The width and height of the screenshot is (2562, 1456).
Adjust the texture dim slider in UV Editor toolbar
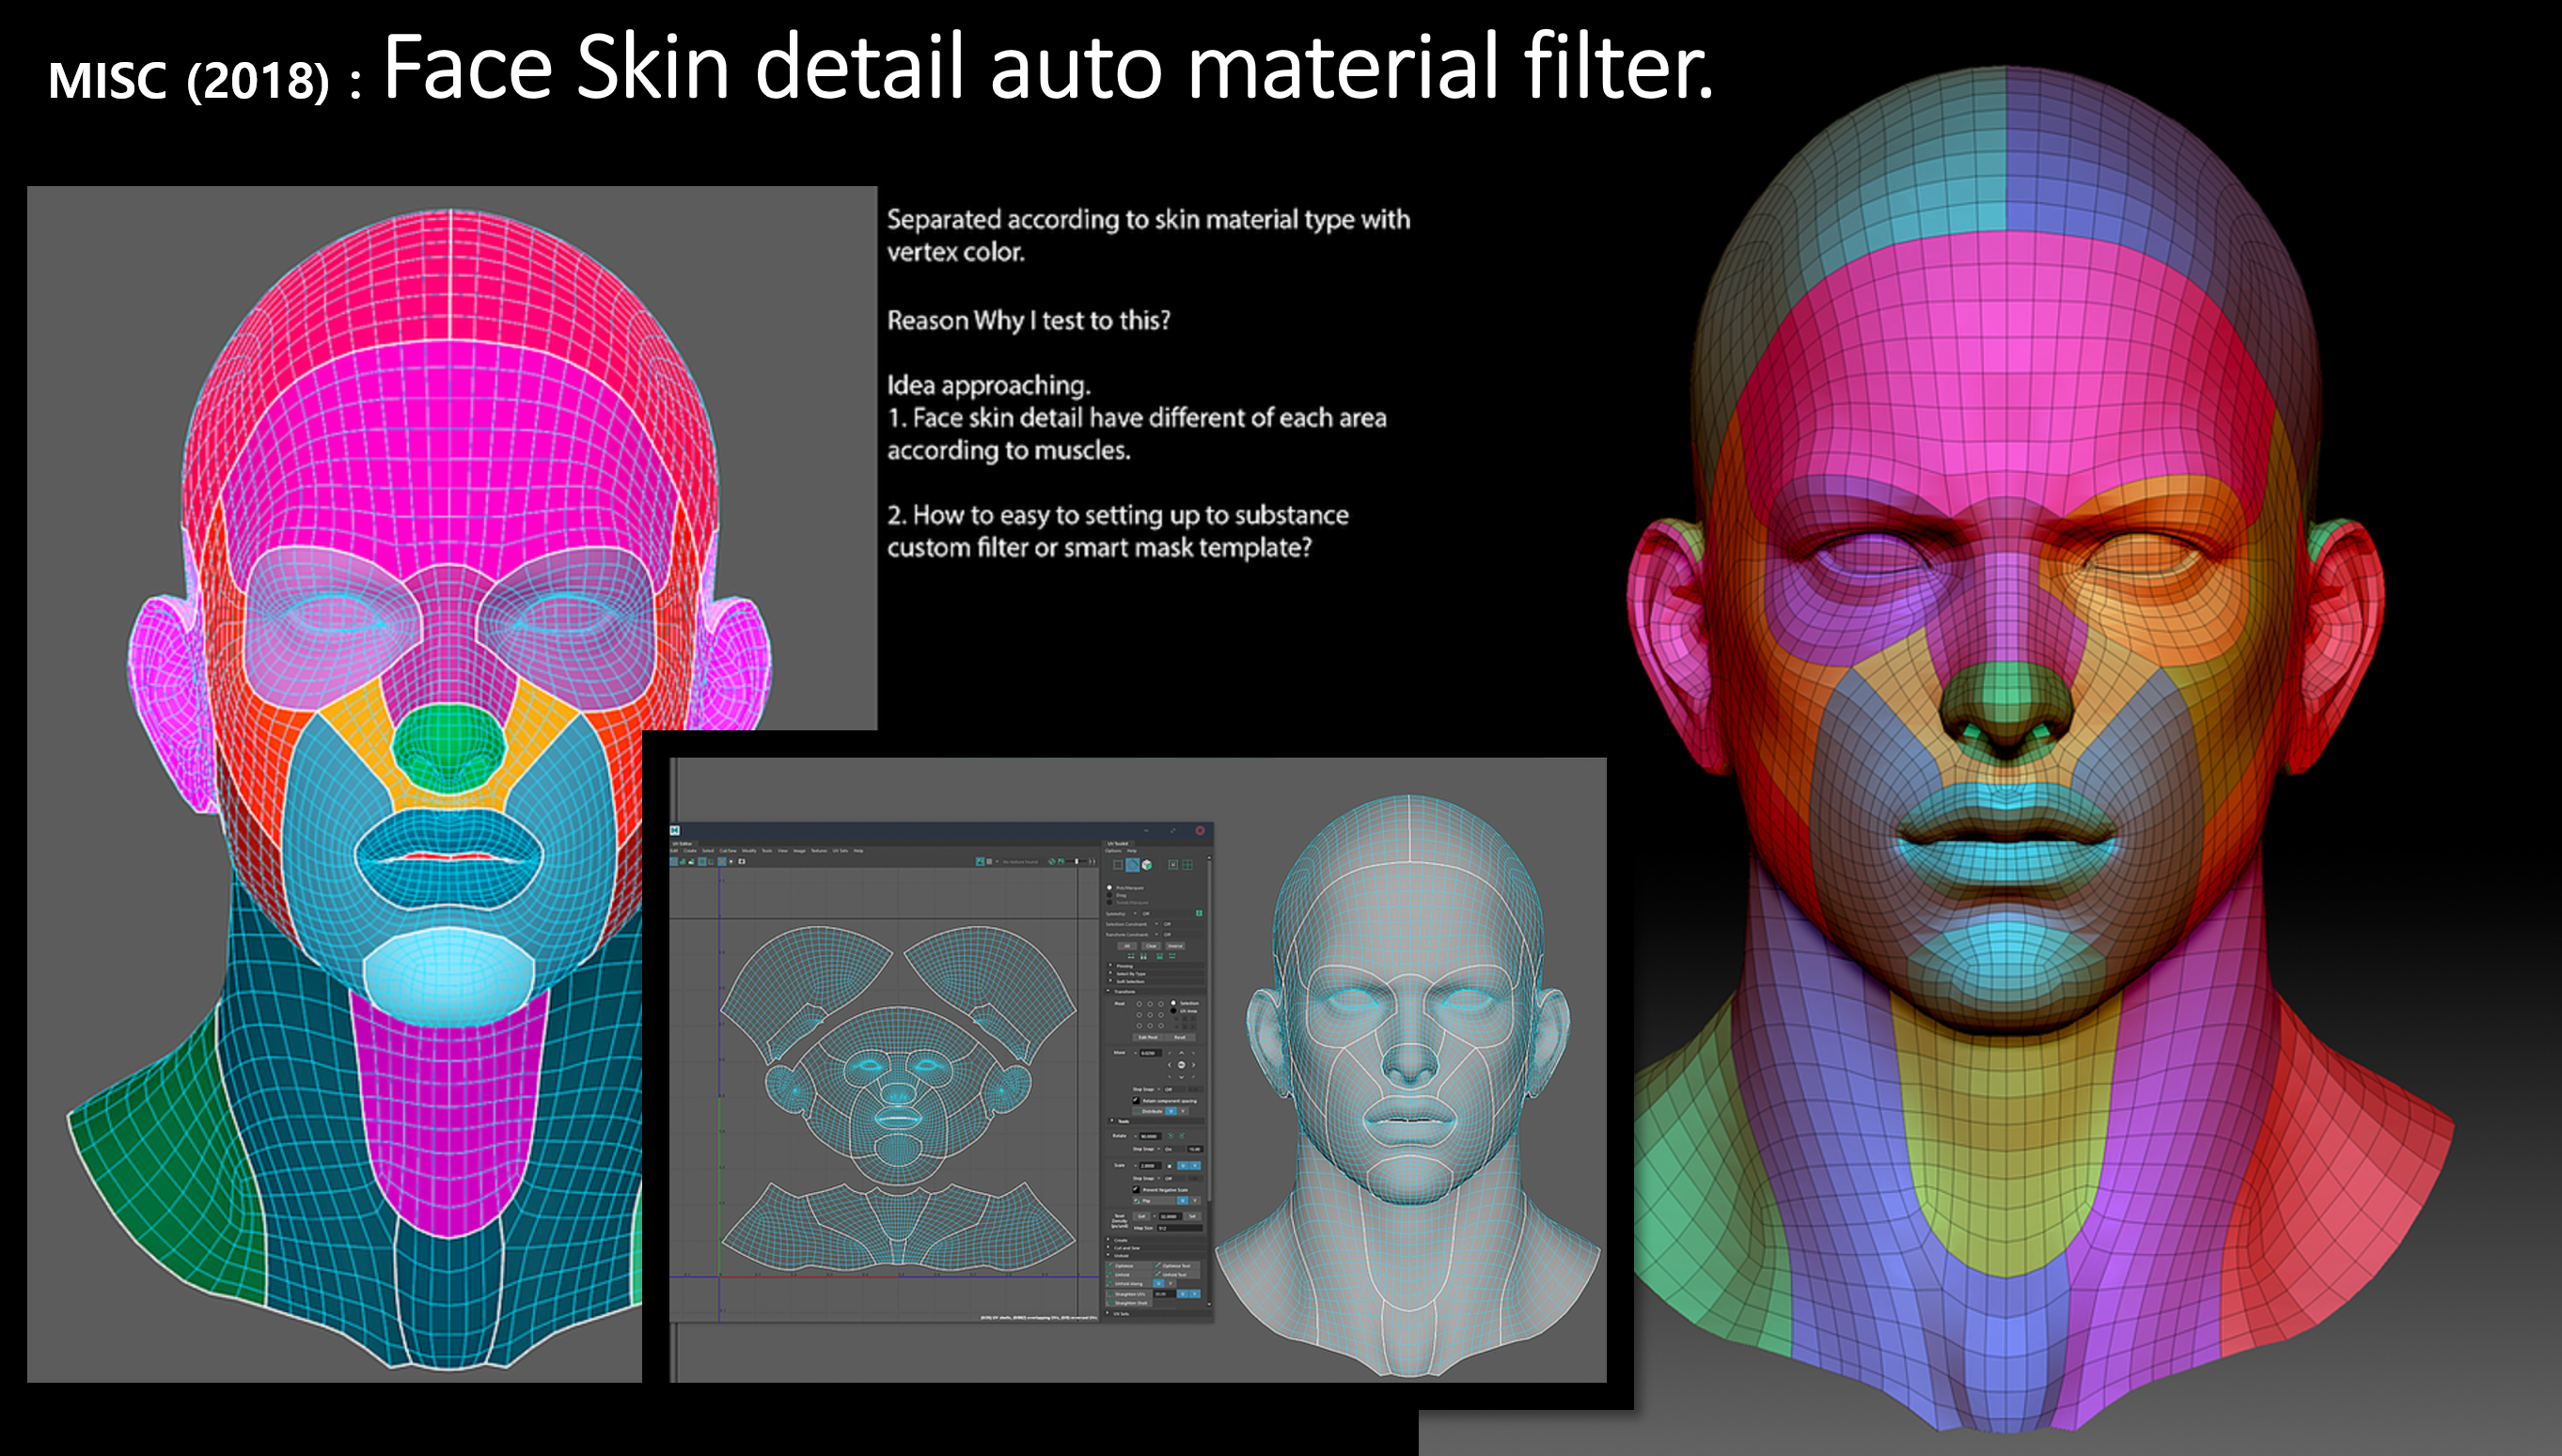pos(1077,862)
